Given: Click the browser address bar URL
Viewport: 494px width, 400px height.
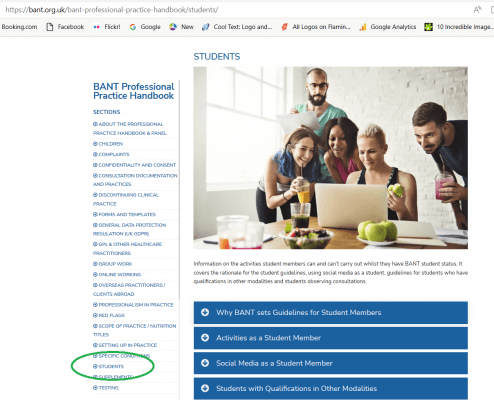Looking at the screenshot, I should tap(112, 10).
